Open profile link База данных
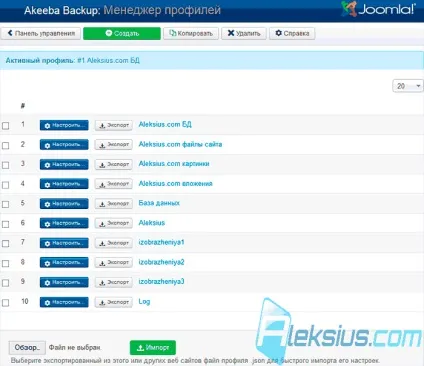This screenshot has height=366, width=424. tap(159, 203)
